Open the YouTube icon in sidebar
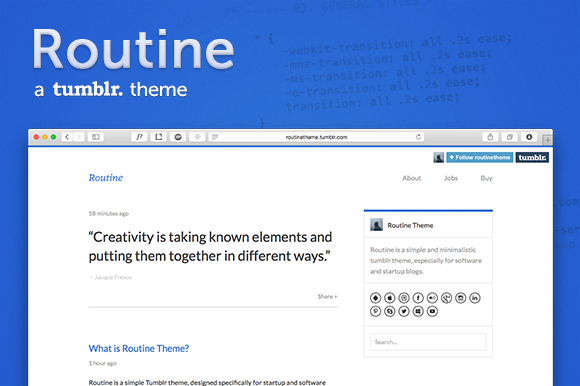The height and width of the screenshot is (386, 580). (432, 311)
